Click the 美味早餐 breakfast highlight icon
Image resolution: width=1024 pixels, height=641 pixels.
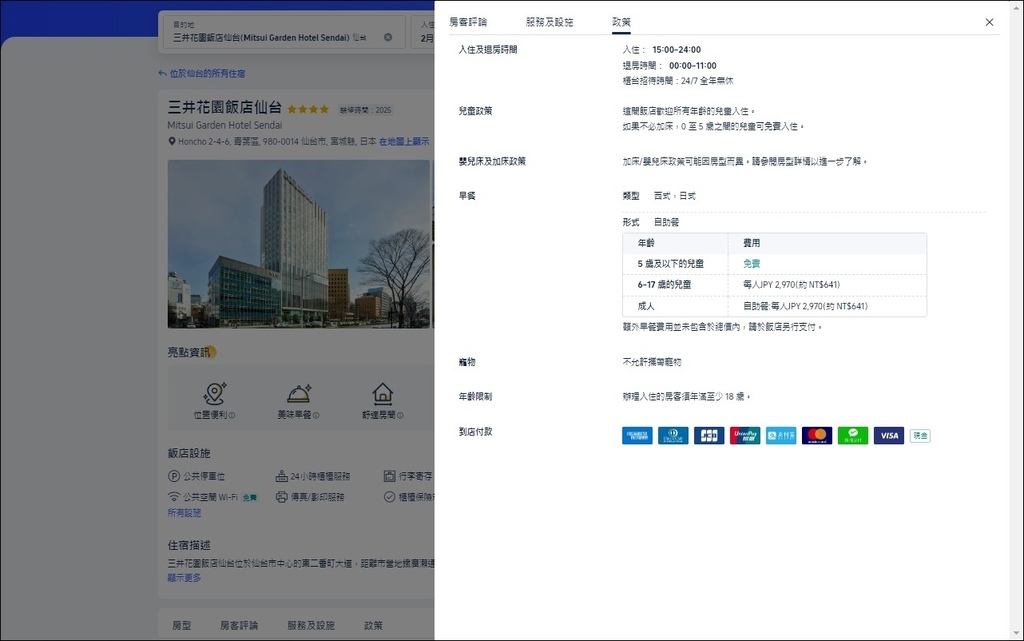pos(298,393)
